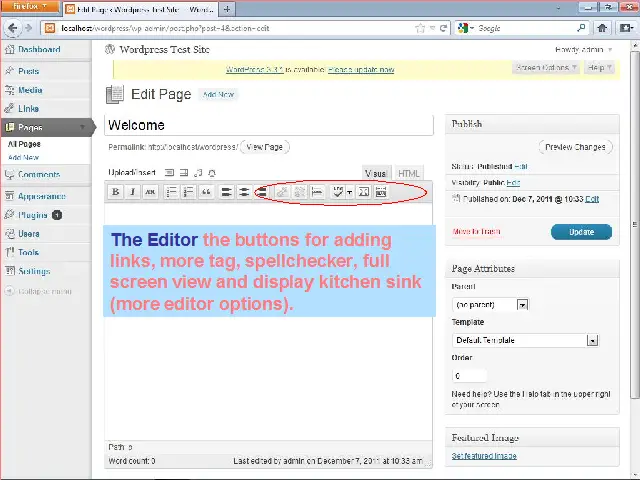Toggle the spellchecker button
The image size is (640, 480).
338,192
